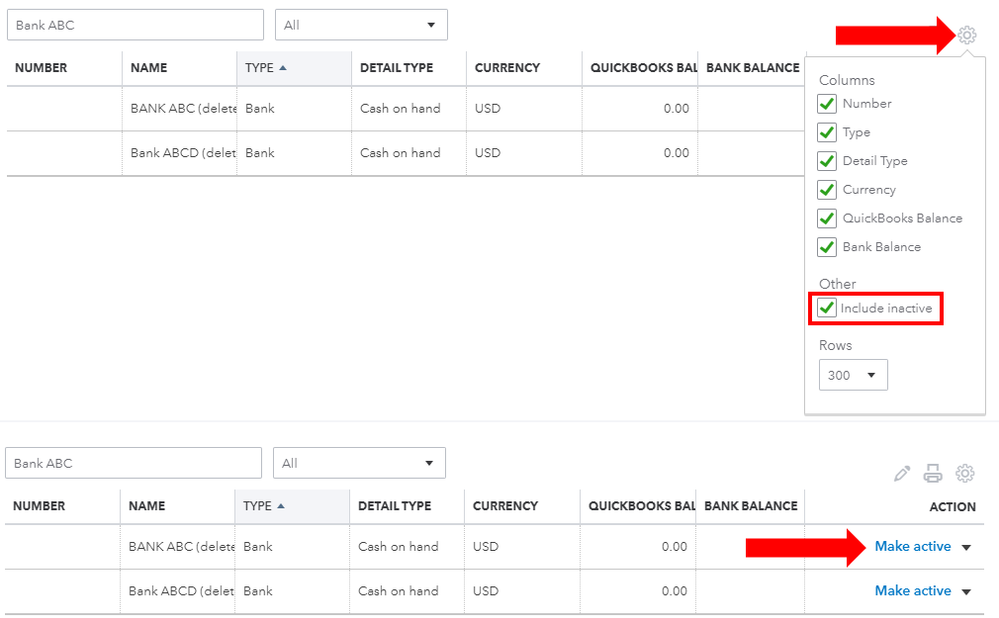Open the lower All filter dropdown
Viewport: 999px width, 618px height.
click(x=359, y=463)
